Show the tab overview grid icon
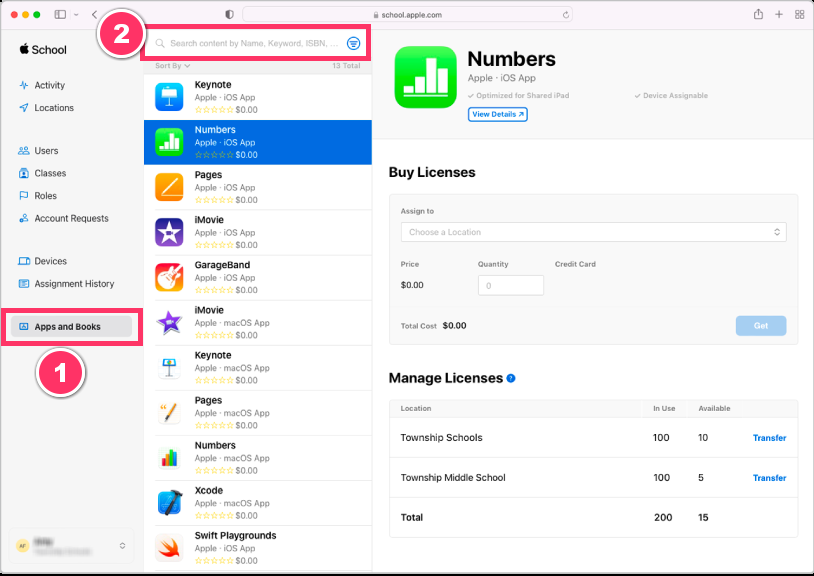This screenshot has height=576, width=814. [799, 15]
